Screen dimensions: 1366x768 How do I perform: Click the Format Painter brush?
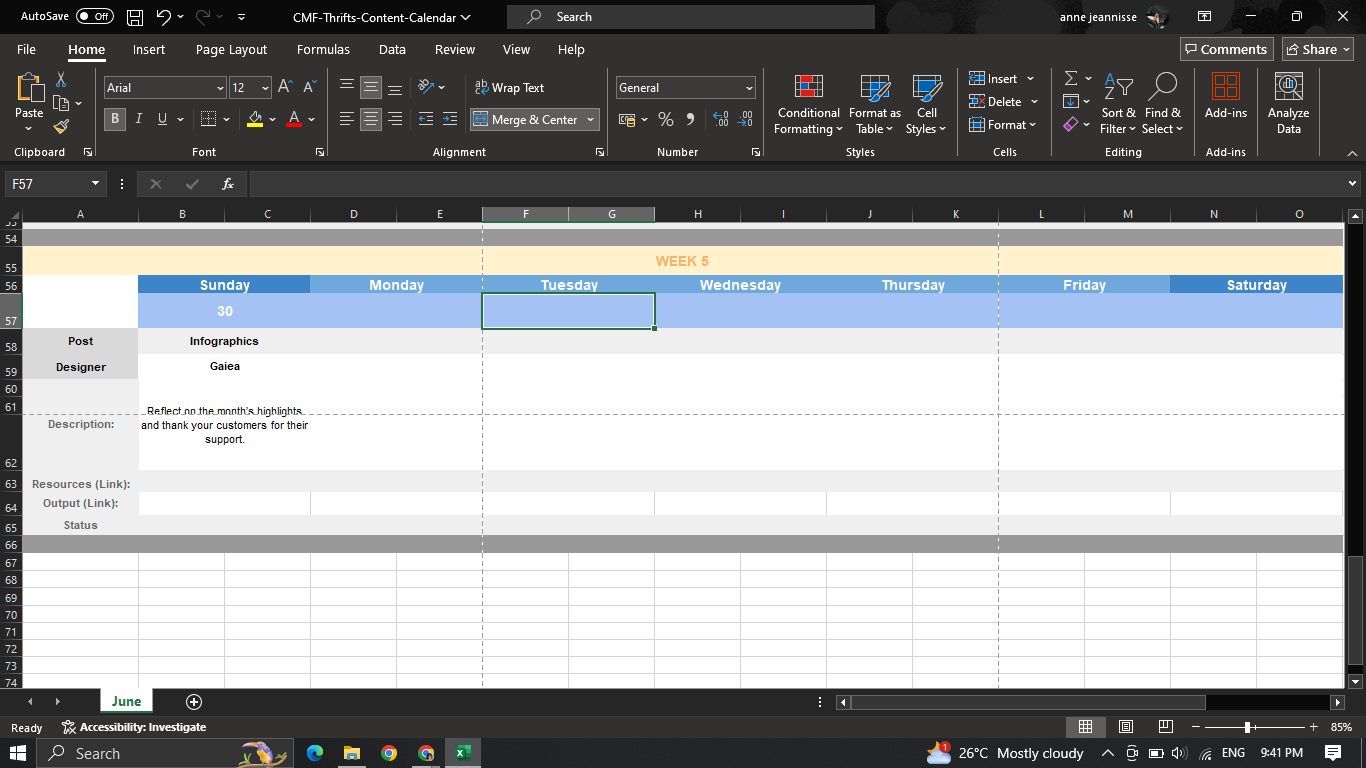pos(61,127)
